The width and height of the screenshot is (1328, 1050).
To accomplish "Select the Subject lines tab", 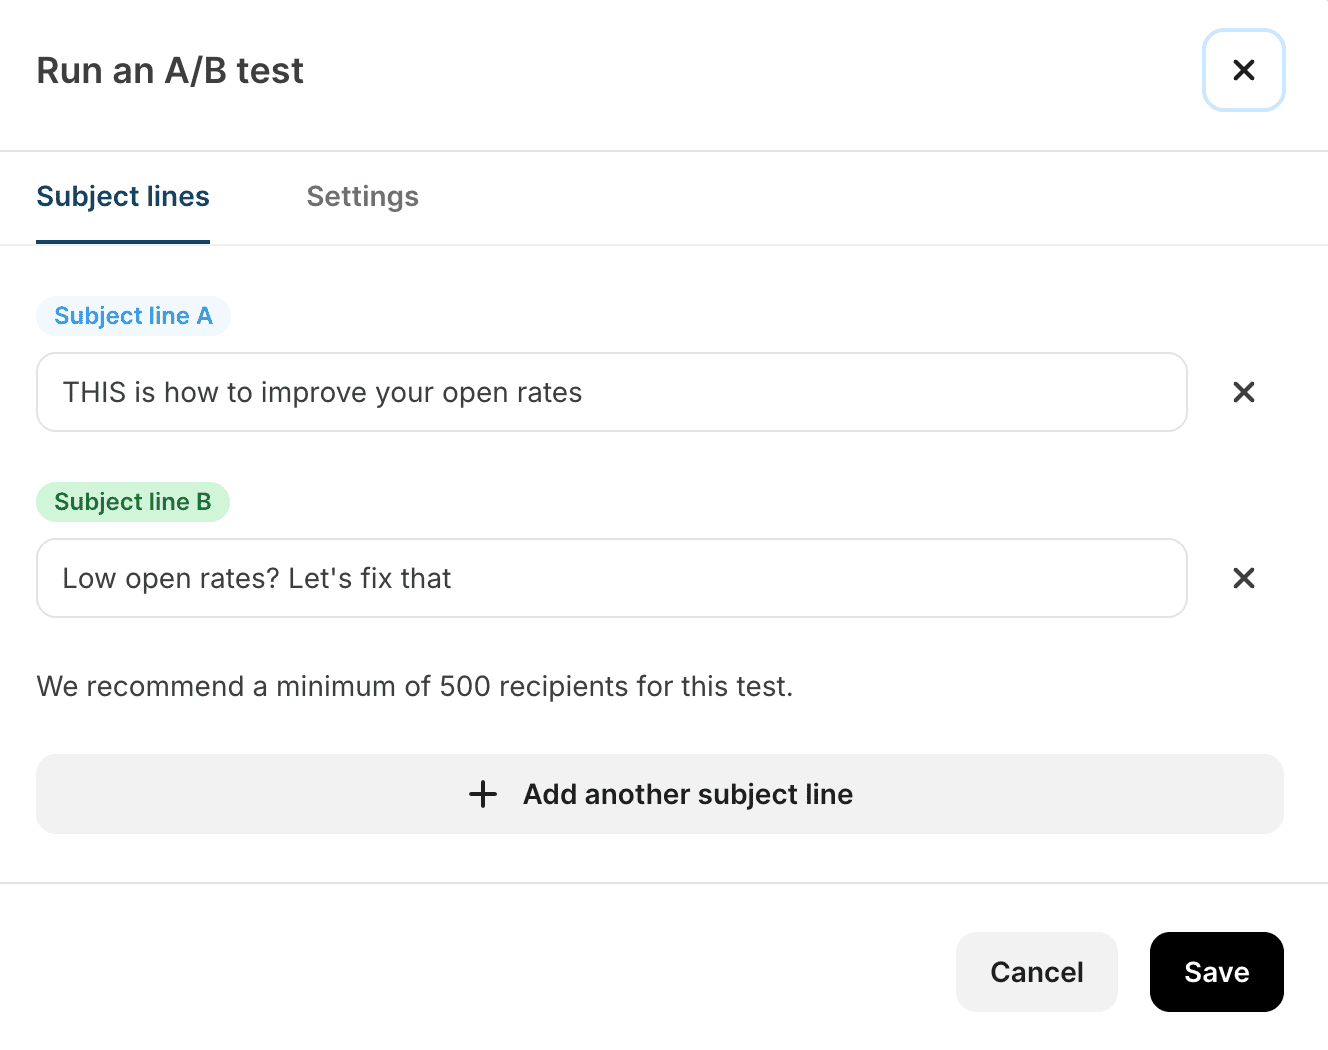I will 123,197.
